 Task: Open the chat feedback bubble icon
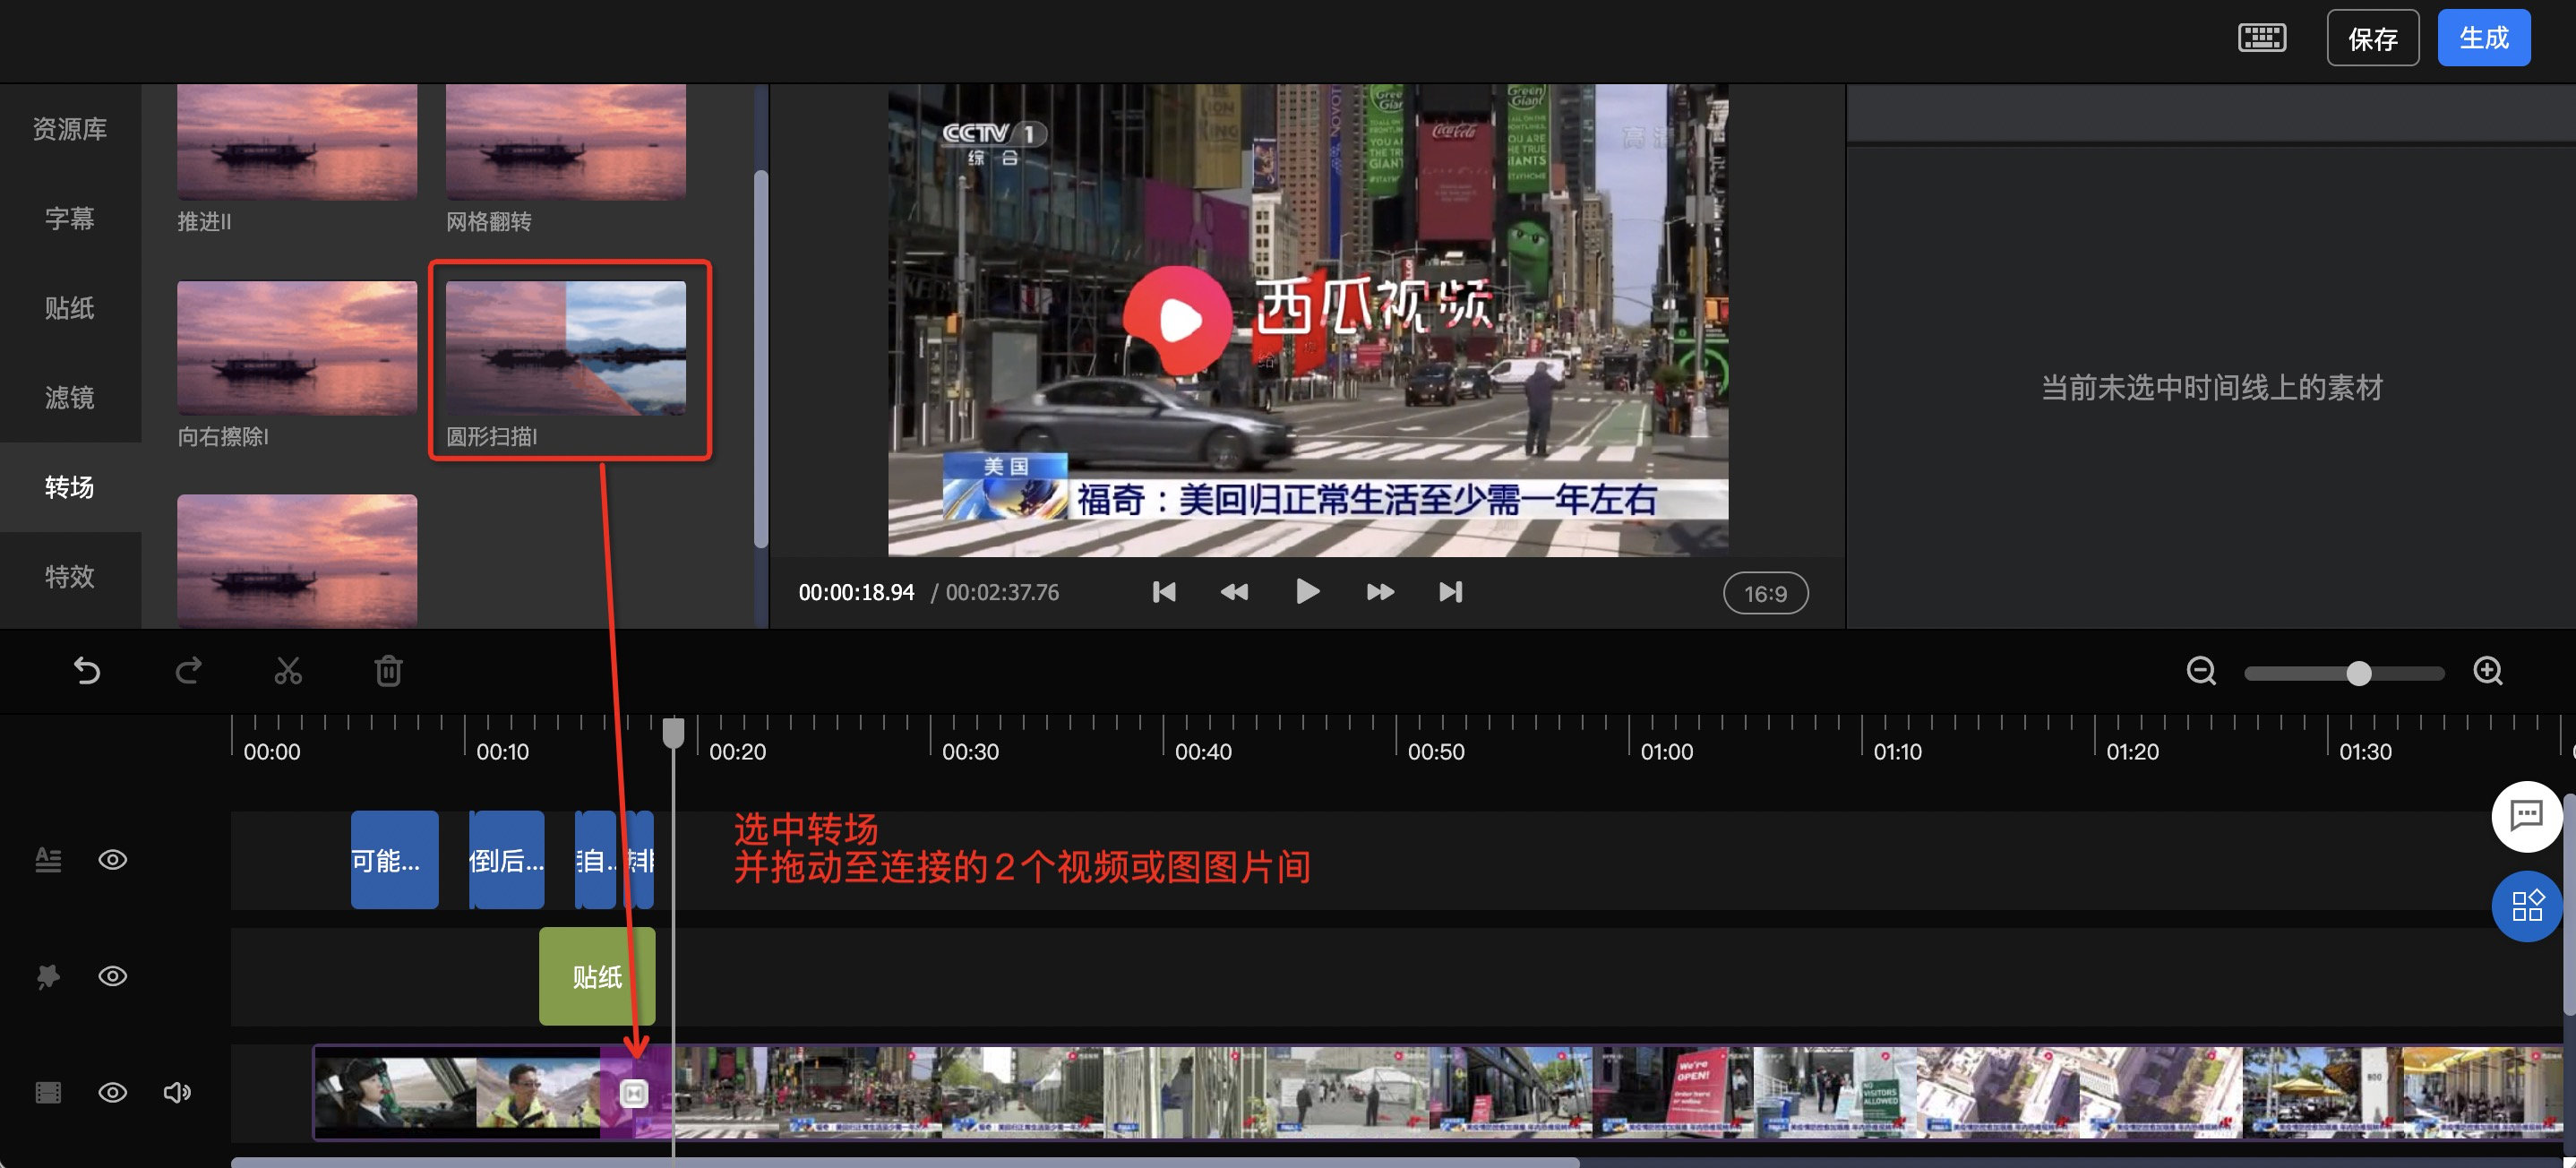[2526, 815]
